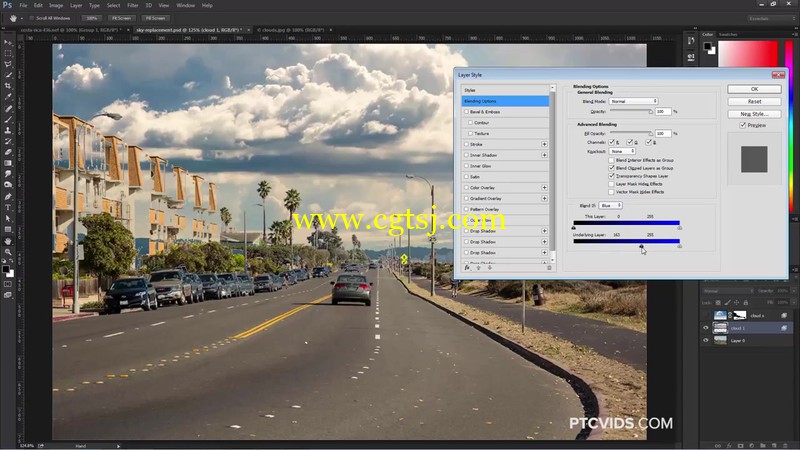Click the Fit Screen button
Viewport: 800px width, 450px height.
pos(121,18)
